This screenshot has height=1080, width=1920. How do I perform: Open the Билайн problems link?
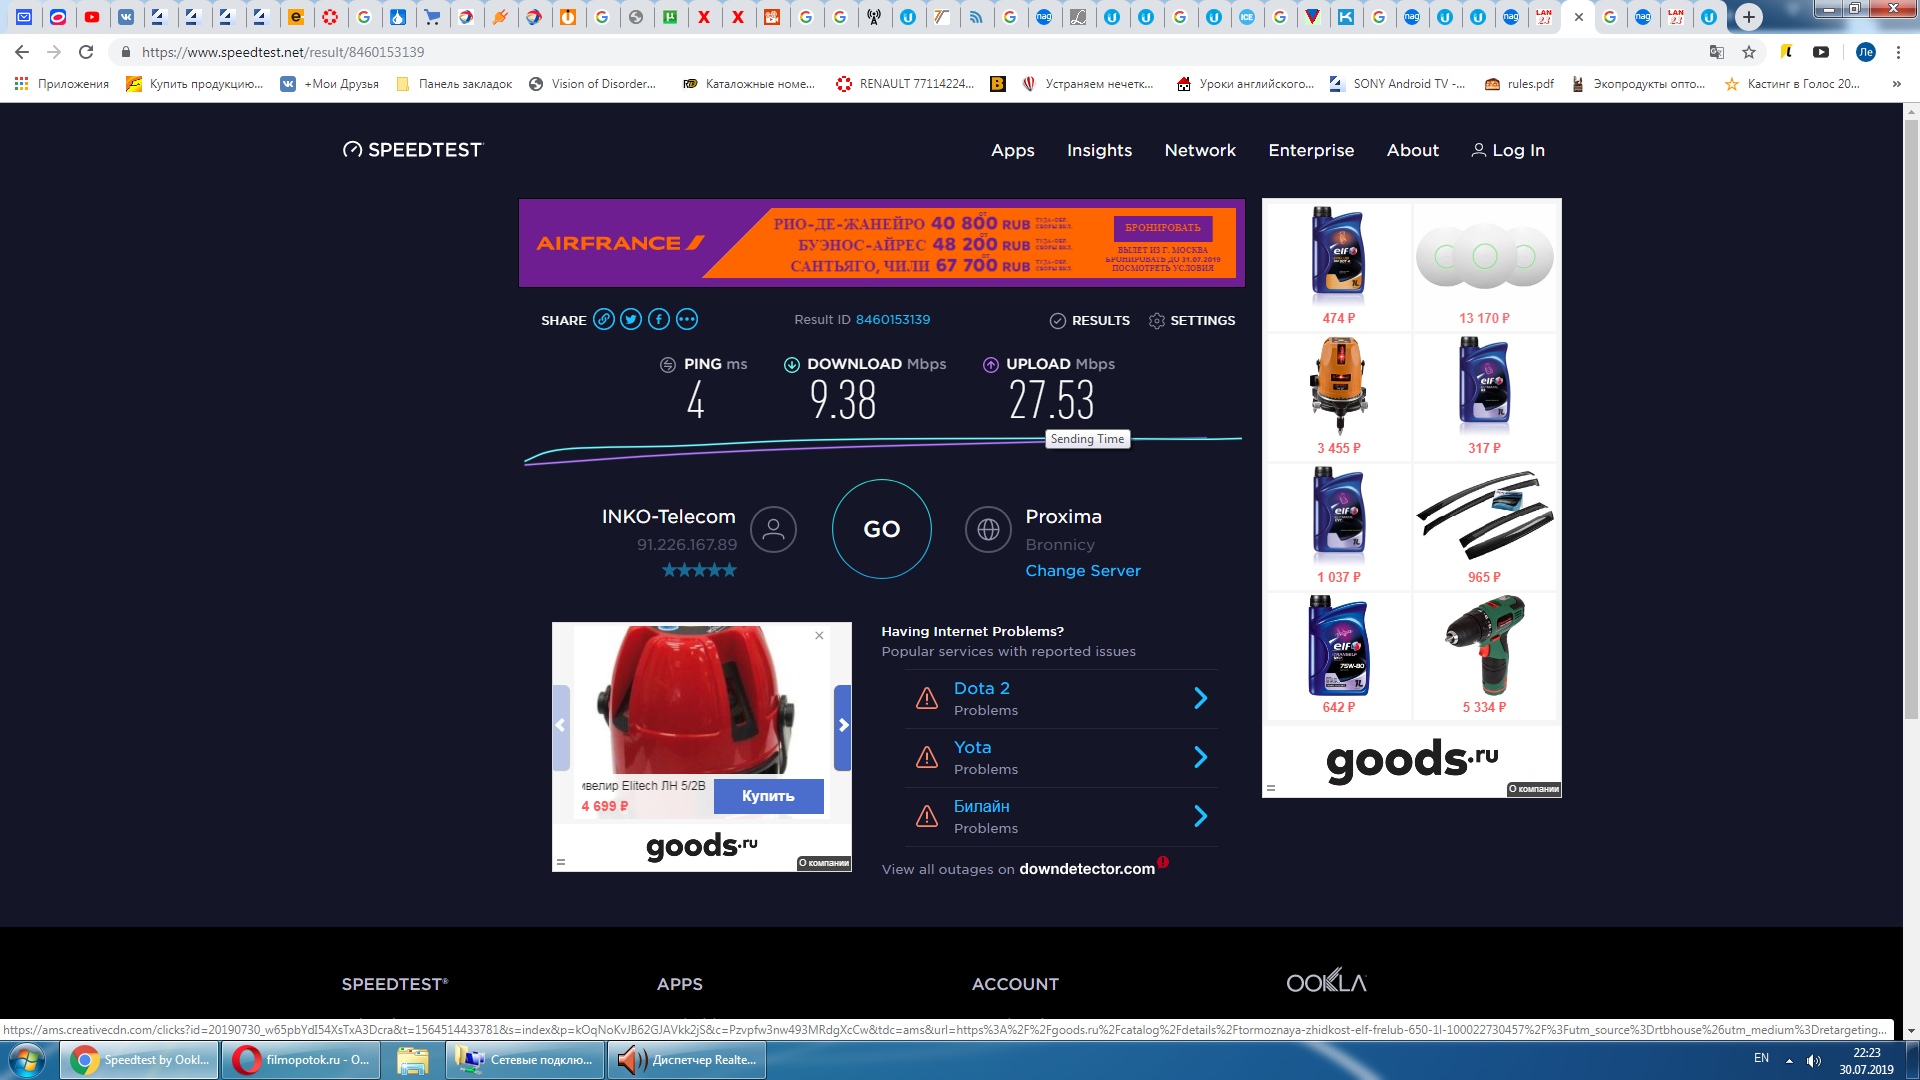(x=981, y=806)
